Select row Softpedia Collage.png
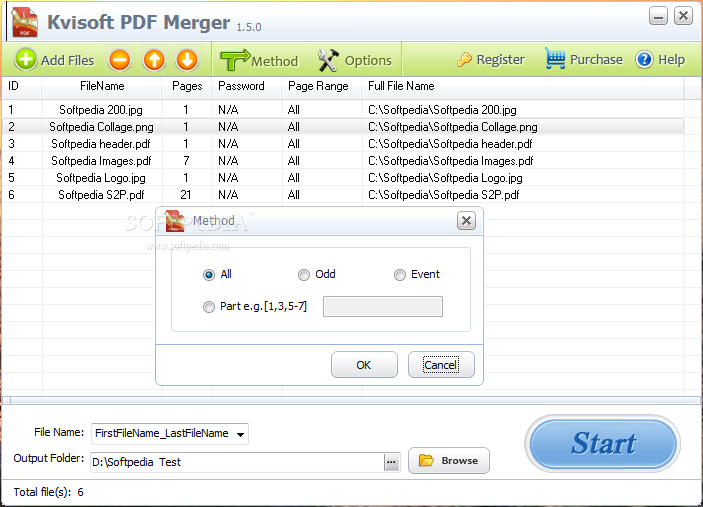Viewport: 703px width, 507px height. pyautogui.click(x=343, y=127)
